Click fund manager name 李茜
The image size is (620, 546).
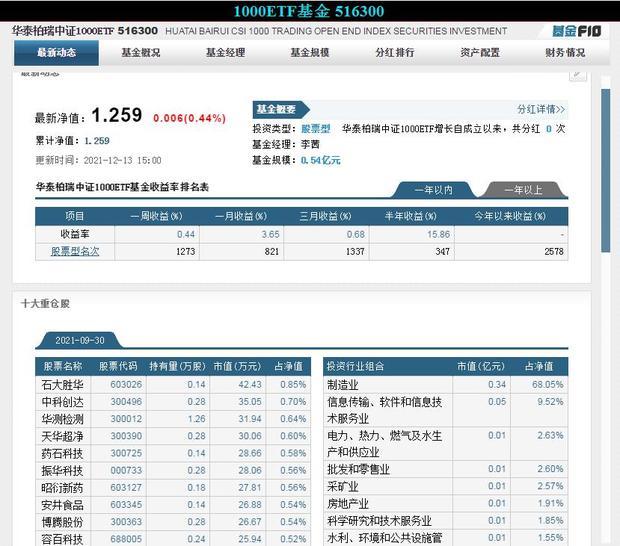click(x=310, y=144)
